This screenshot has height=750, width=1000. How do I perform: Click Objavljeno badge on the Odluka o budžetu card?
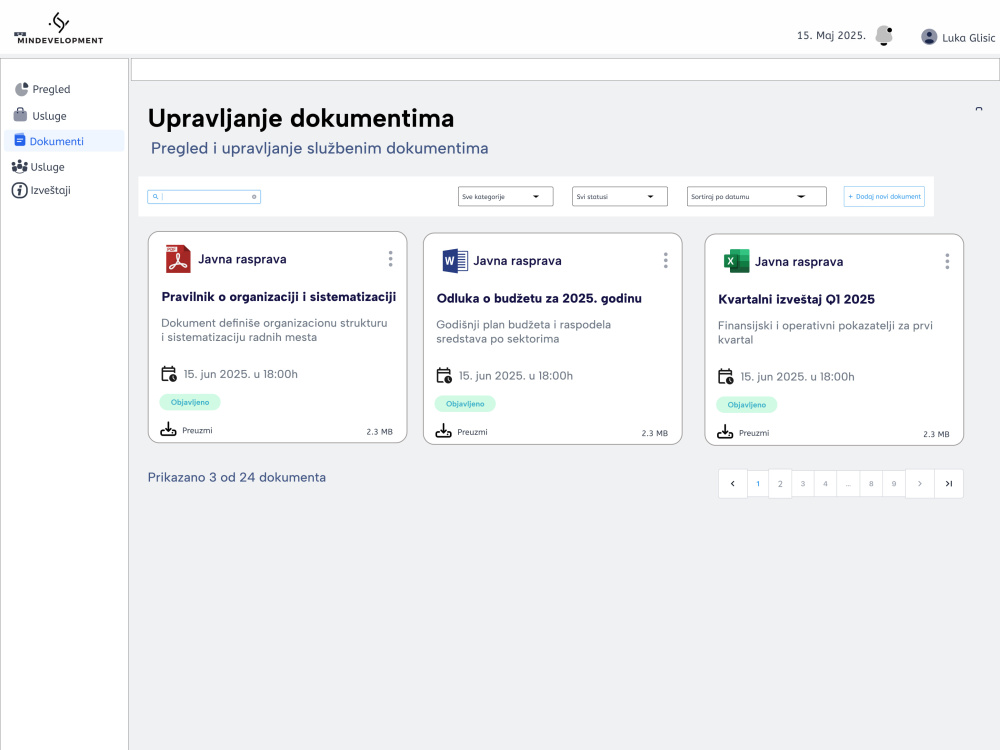[465, 404]
